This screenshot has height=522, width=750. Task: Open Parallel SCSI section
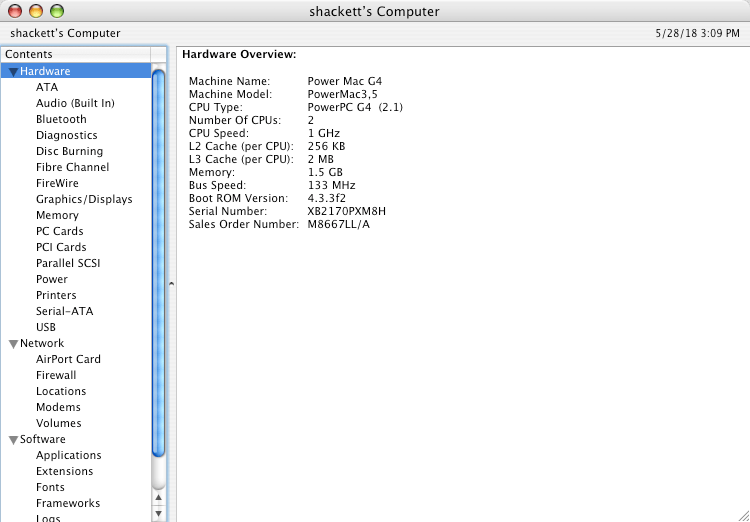(68, 263)
